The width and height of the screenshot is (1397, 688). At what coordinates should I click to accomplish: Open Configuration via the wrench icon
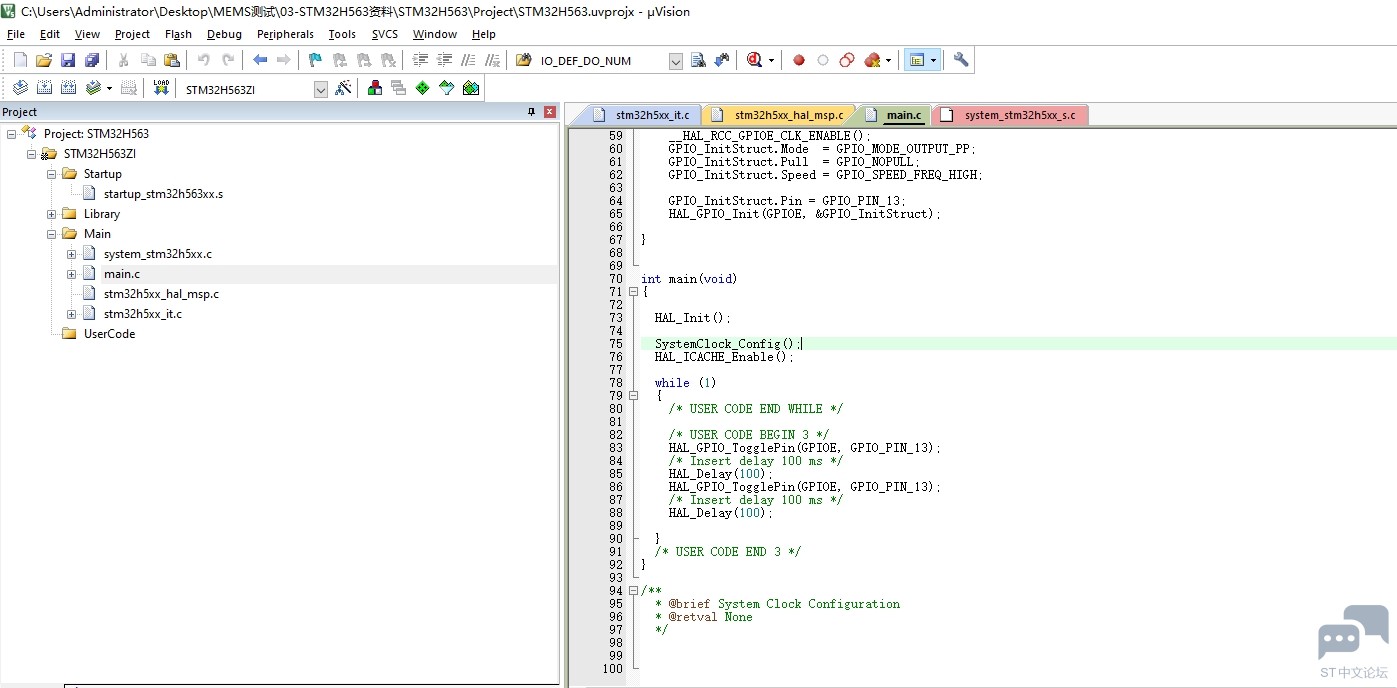coord(961,60)
